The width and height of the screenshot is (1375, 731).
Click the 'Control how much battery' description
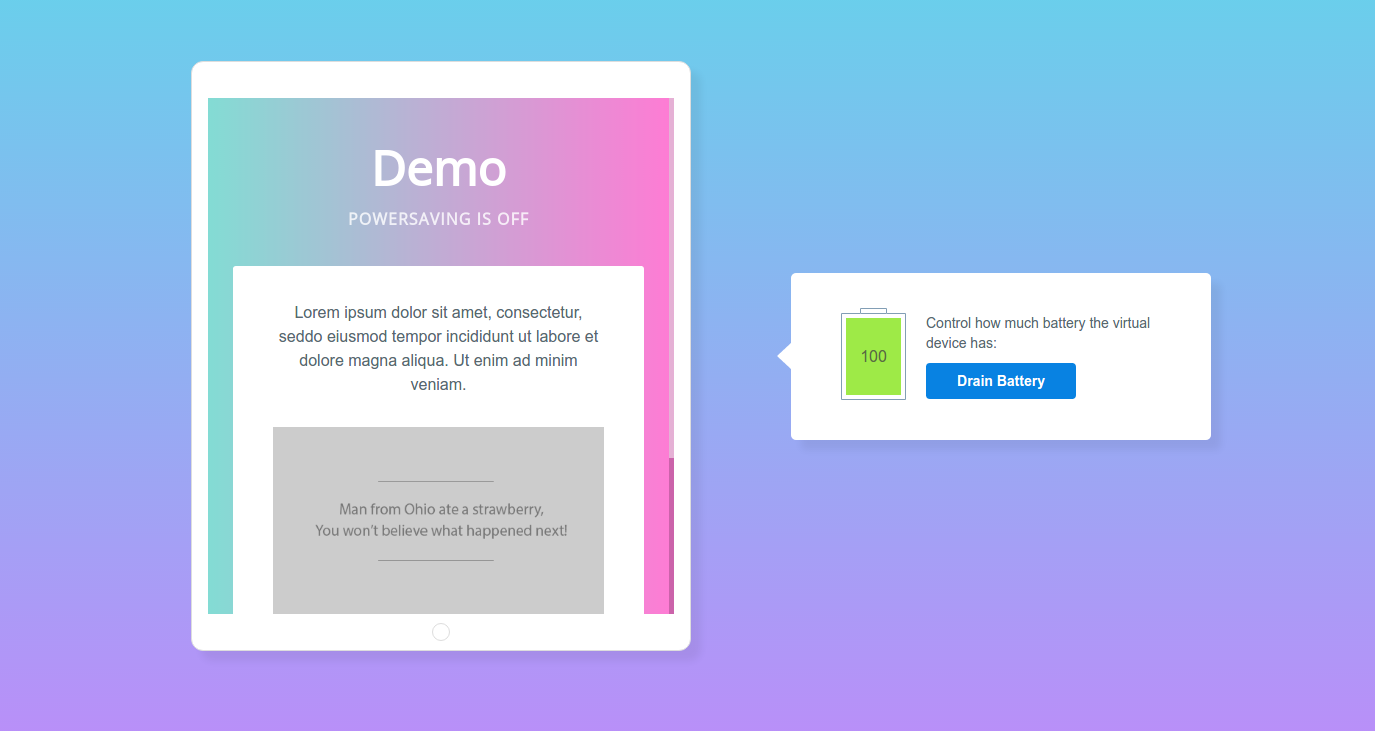click(1038, 333)
